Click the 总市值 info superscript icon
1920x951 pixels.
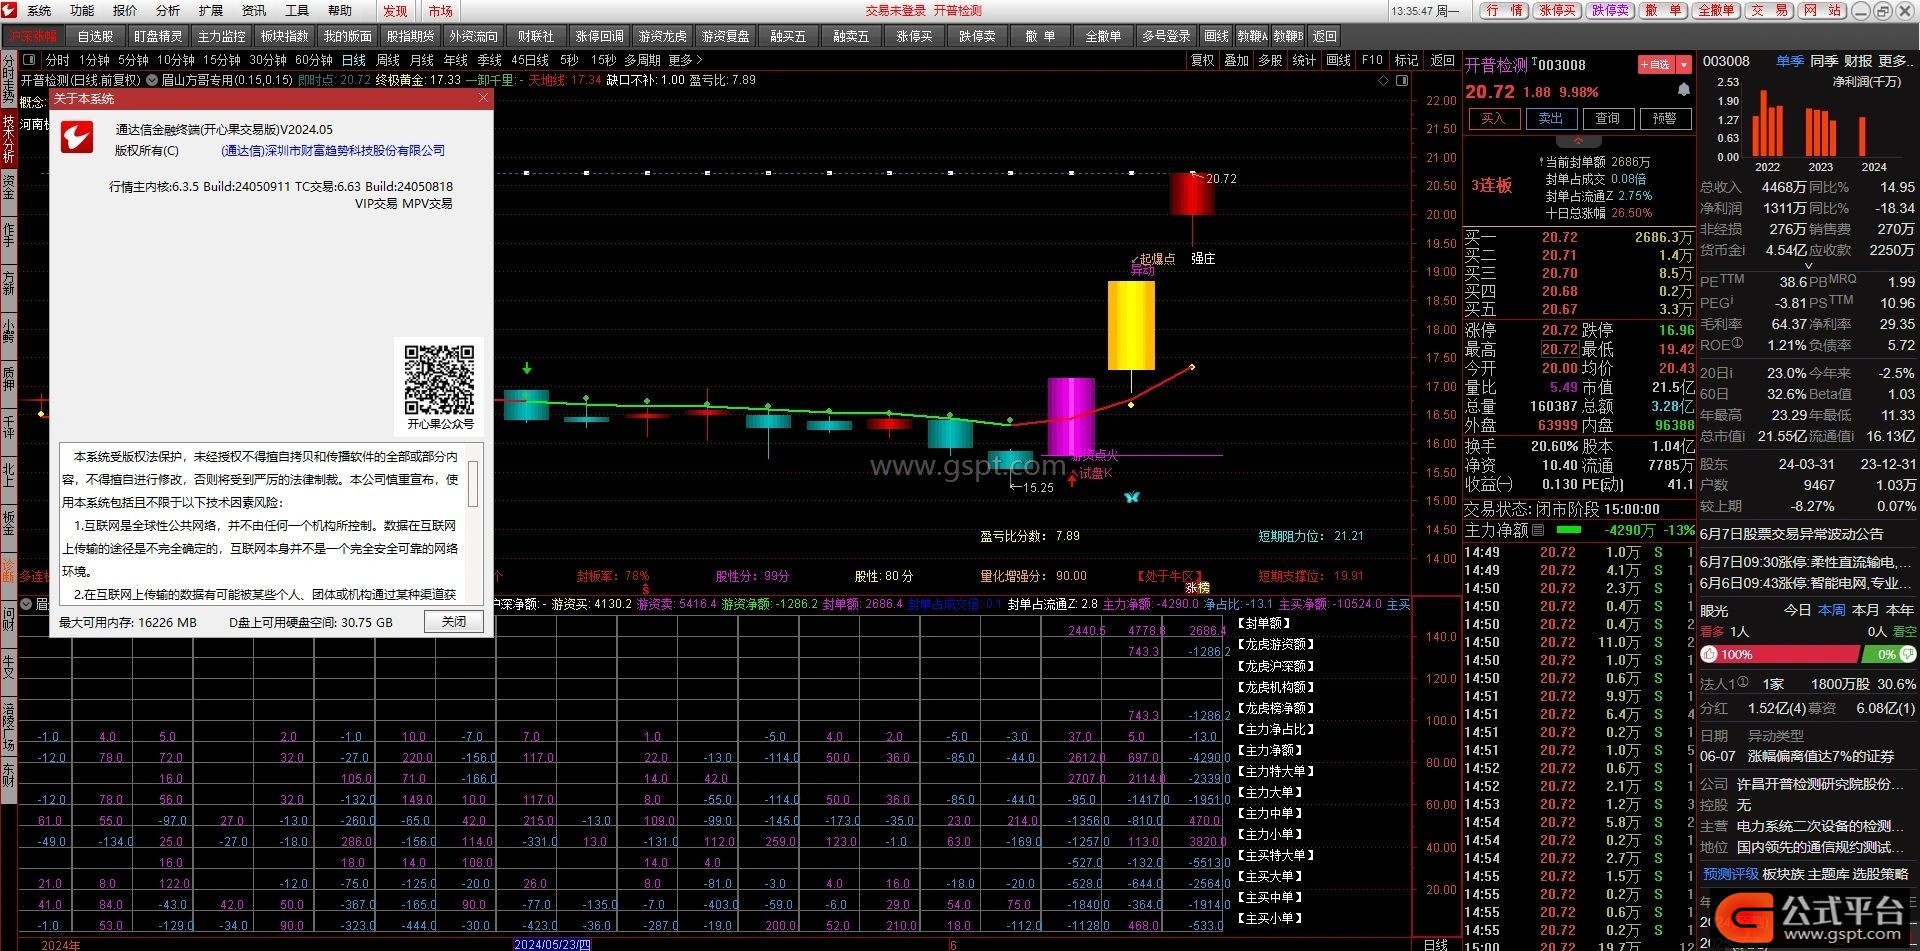click(x=1743, y=434)
